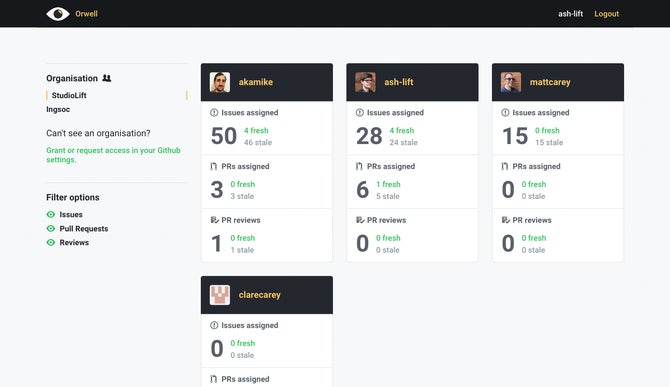Click ash-lift's PRs assigned icon
Image resolution: width=670 pixels, height=387 pixels.
click(359, 166)
